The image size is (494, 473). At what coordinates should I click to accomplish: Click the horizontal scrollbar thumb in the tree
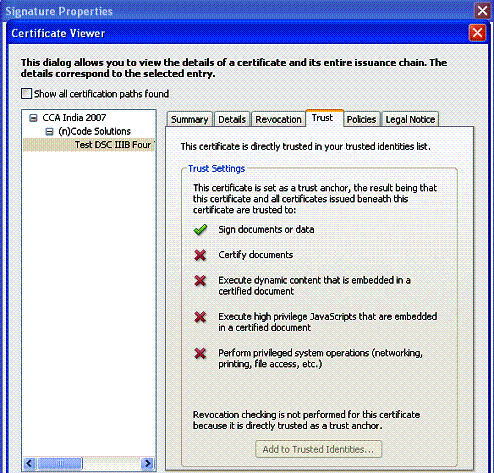(x=60, y=463)
